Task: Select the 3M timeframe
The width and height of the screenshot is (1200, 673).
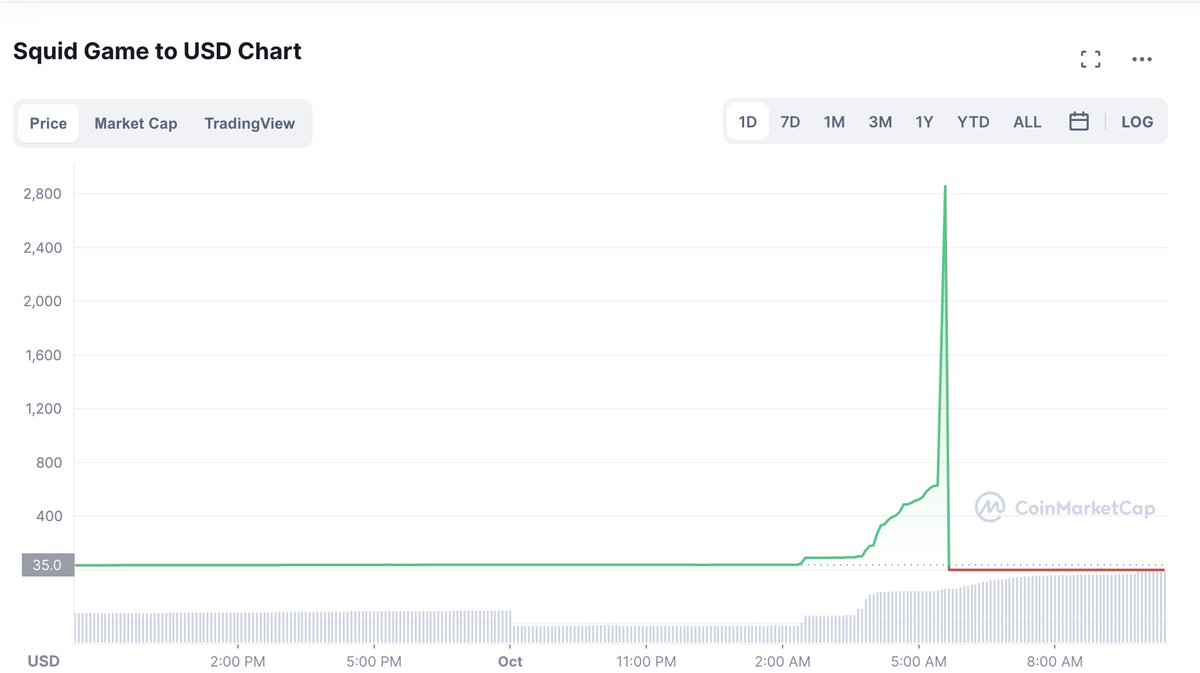Action: (x=879, y=121)
